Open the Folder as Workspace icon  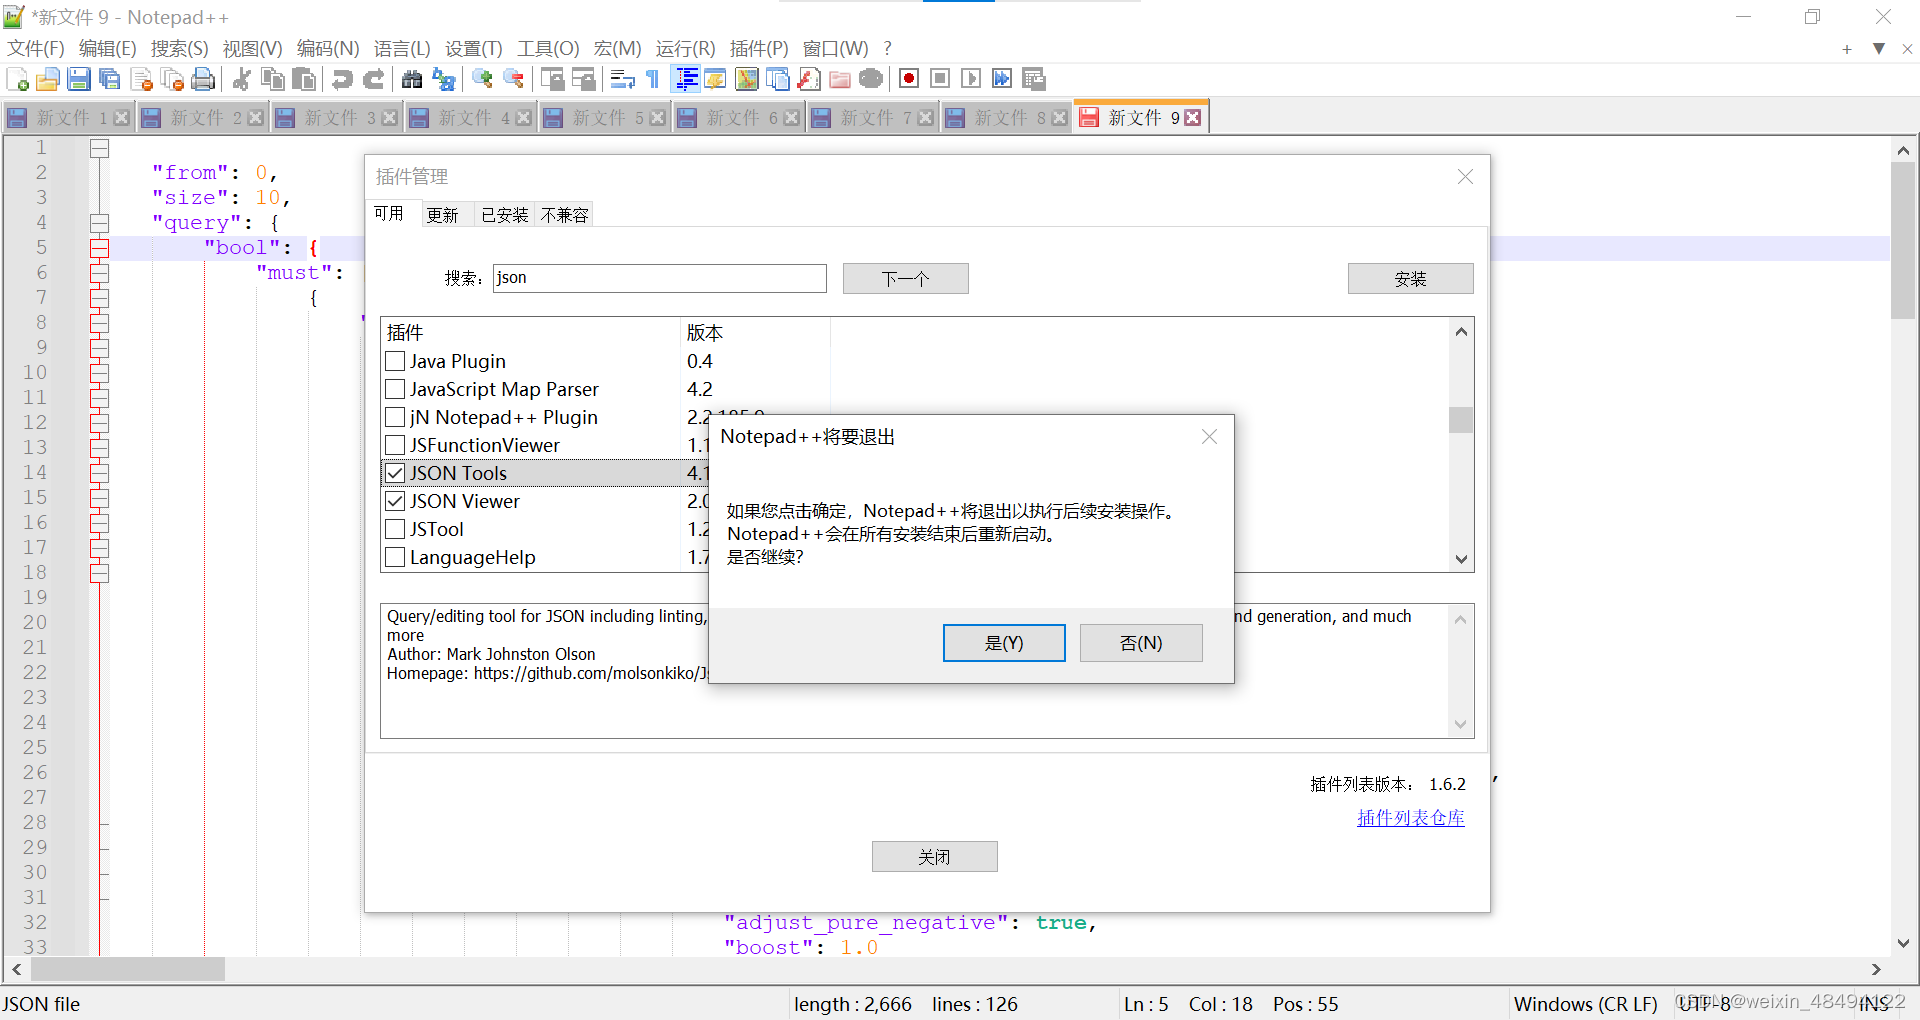[x=840, y=79]
